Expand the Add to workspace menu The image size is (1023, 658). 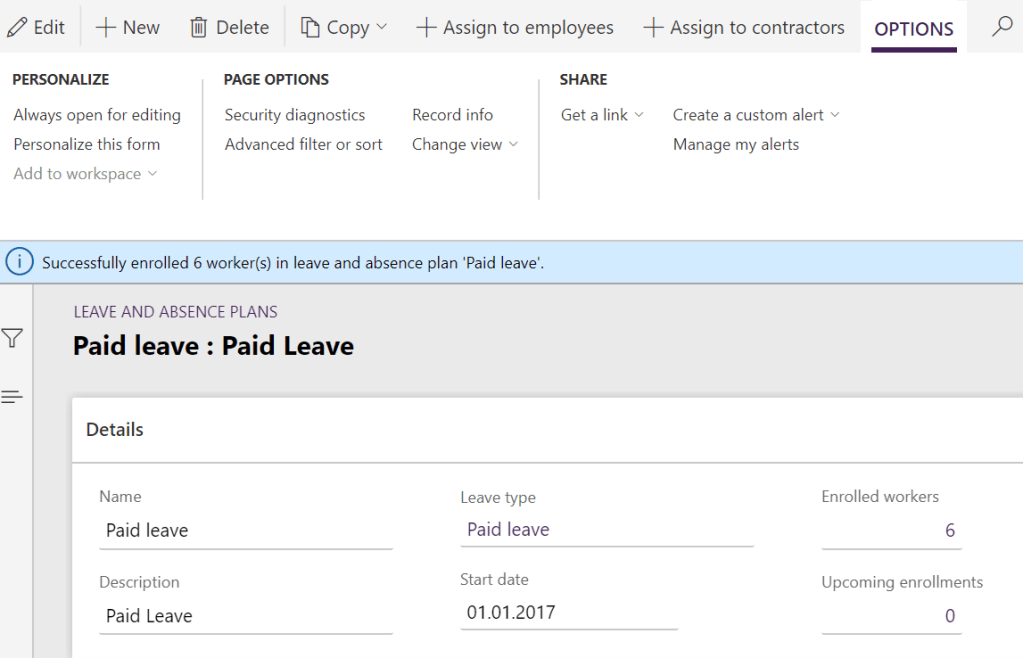[85, 173]
